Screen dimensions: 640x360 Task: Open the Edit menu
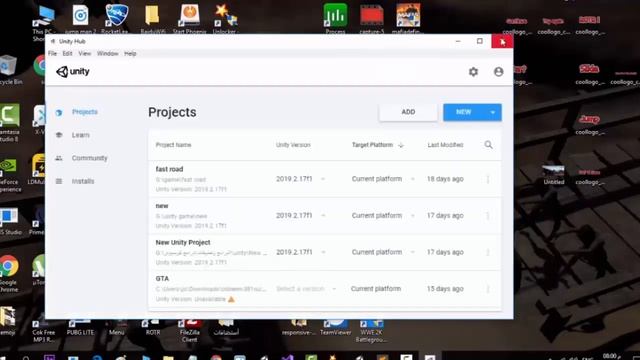[67, 53]
